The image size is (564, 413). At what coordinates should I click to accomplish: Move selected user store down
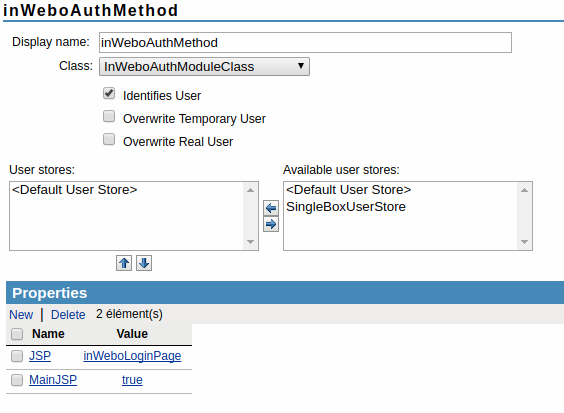click(144, 263)
